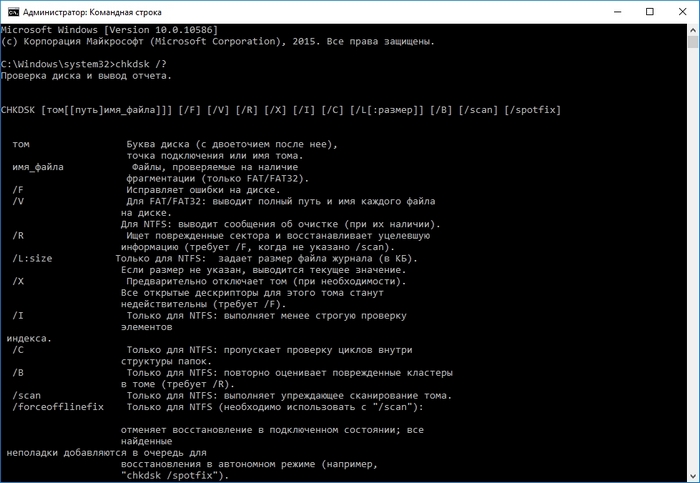Click the CHKDSK word in the syntax line

[x=19, y=108]
